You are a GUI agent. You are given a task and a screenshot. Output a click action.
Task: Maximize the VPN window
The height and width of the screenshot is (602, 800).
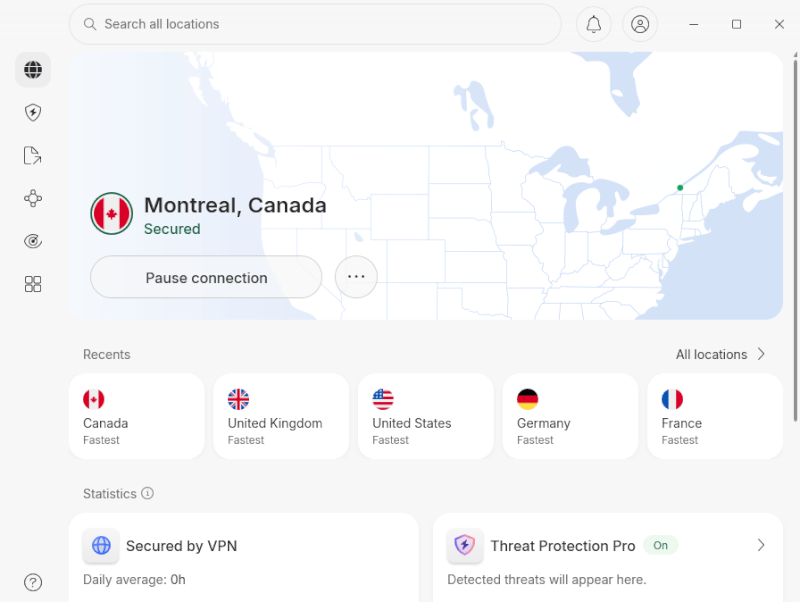(736, 24)
